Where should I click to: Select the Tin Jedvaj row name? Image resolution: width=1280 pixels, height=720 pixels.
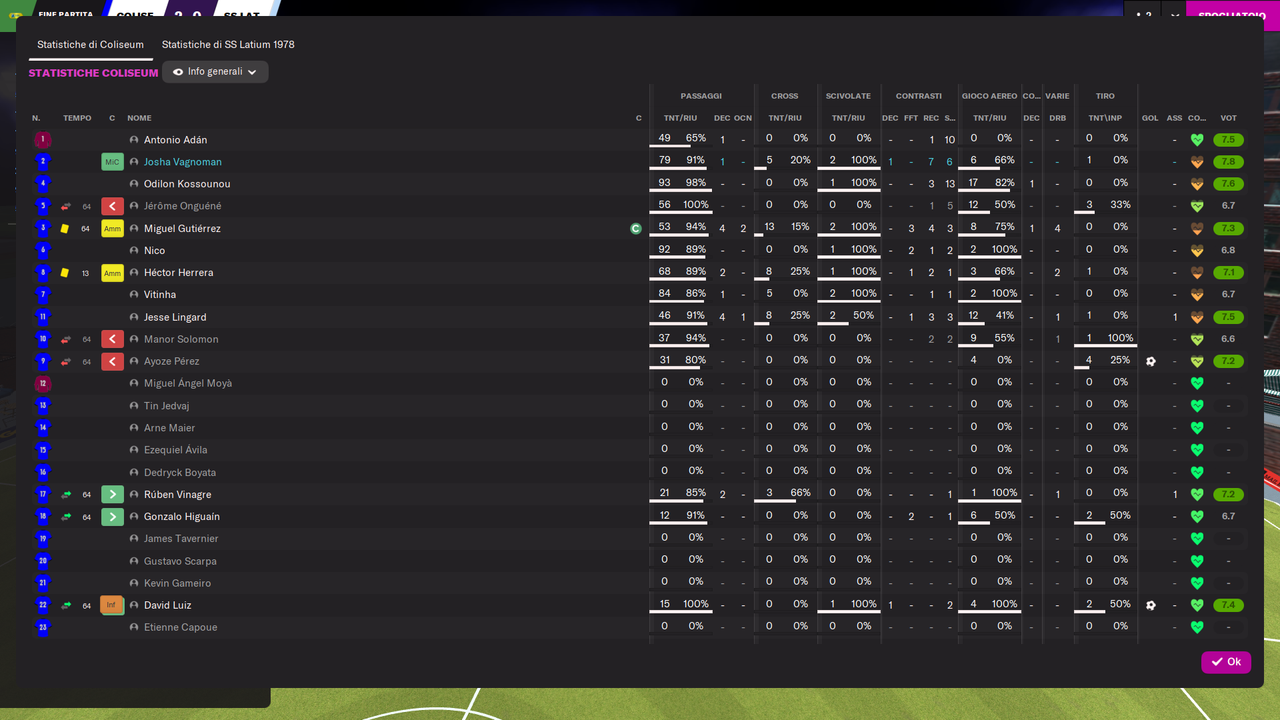[166, 406]
